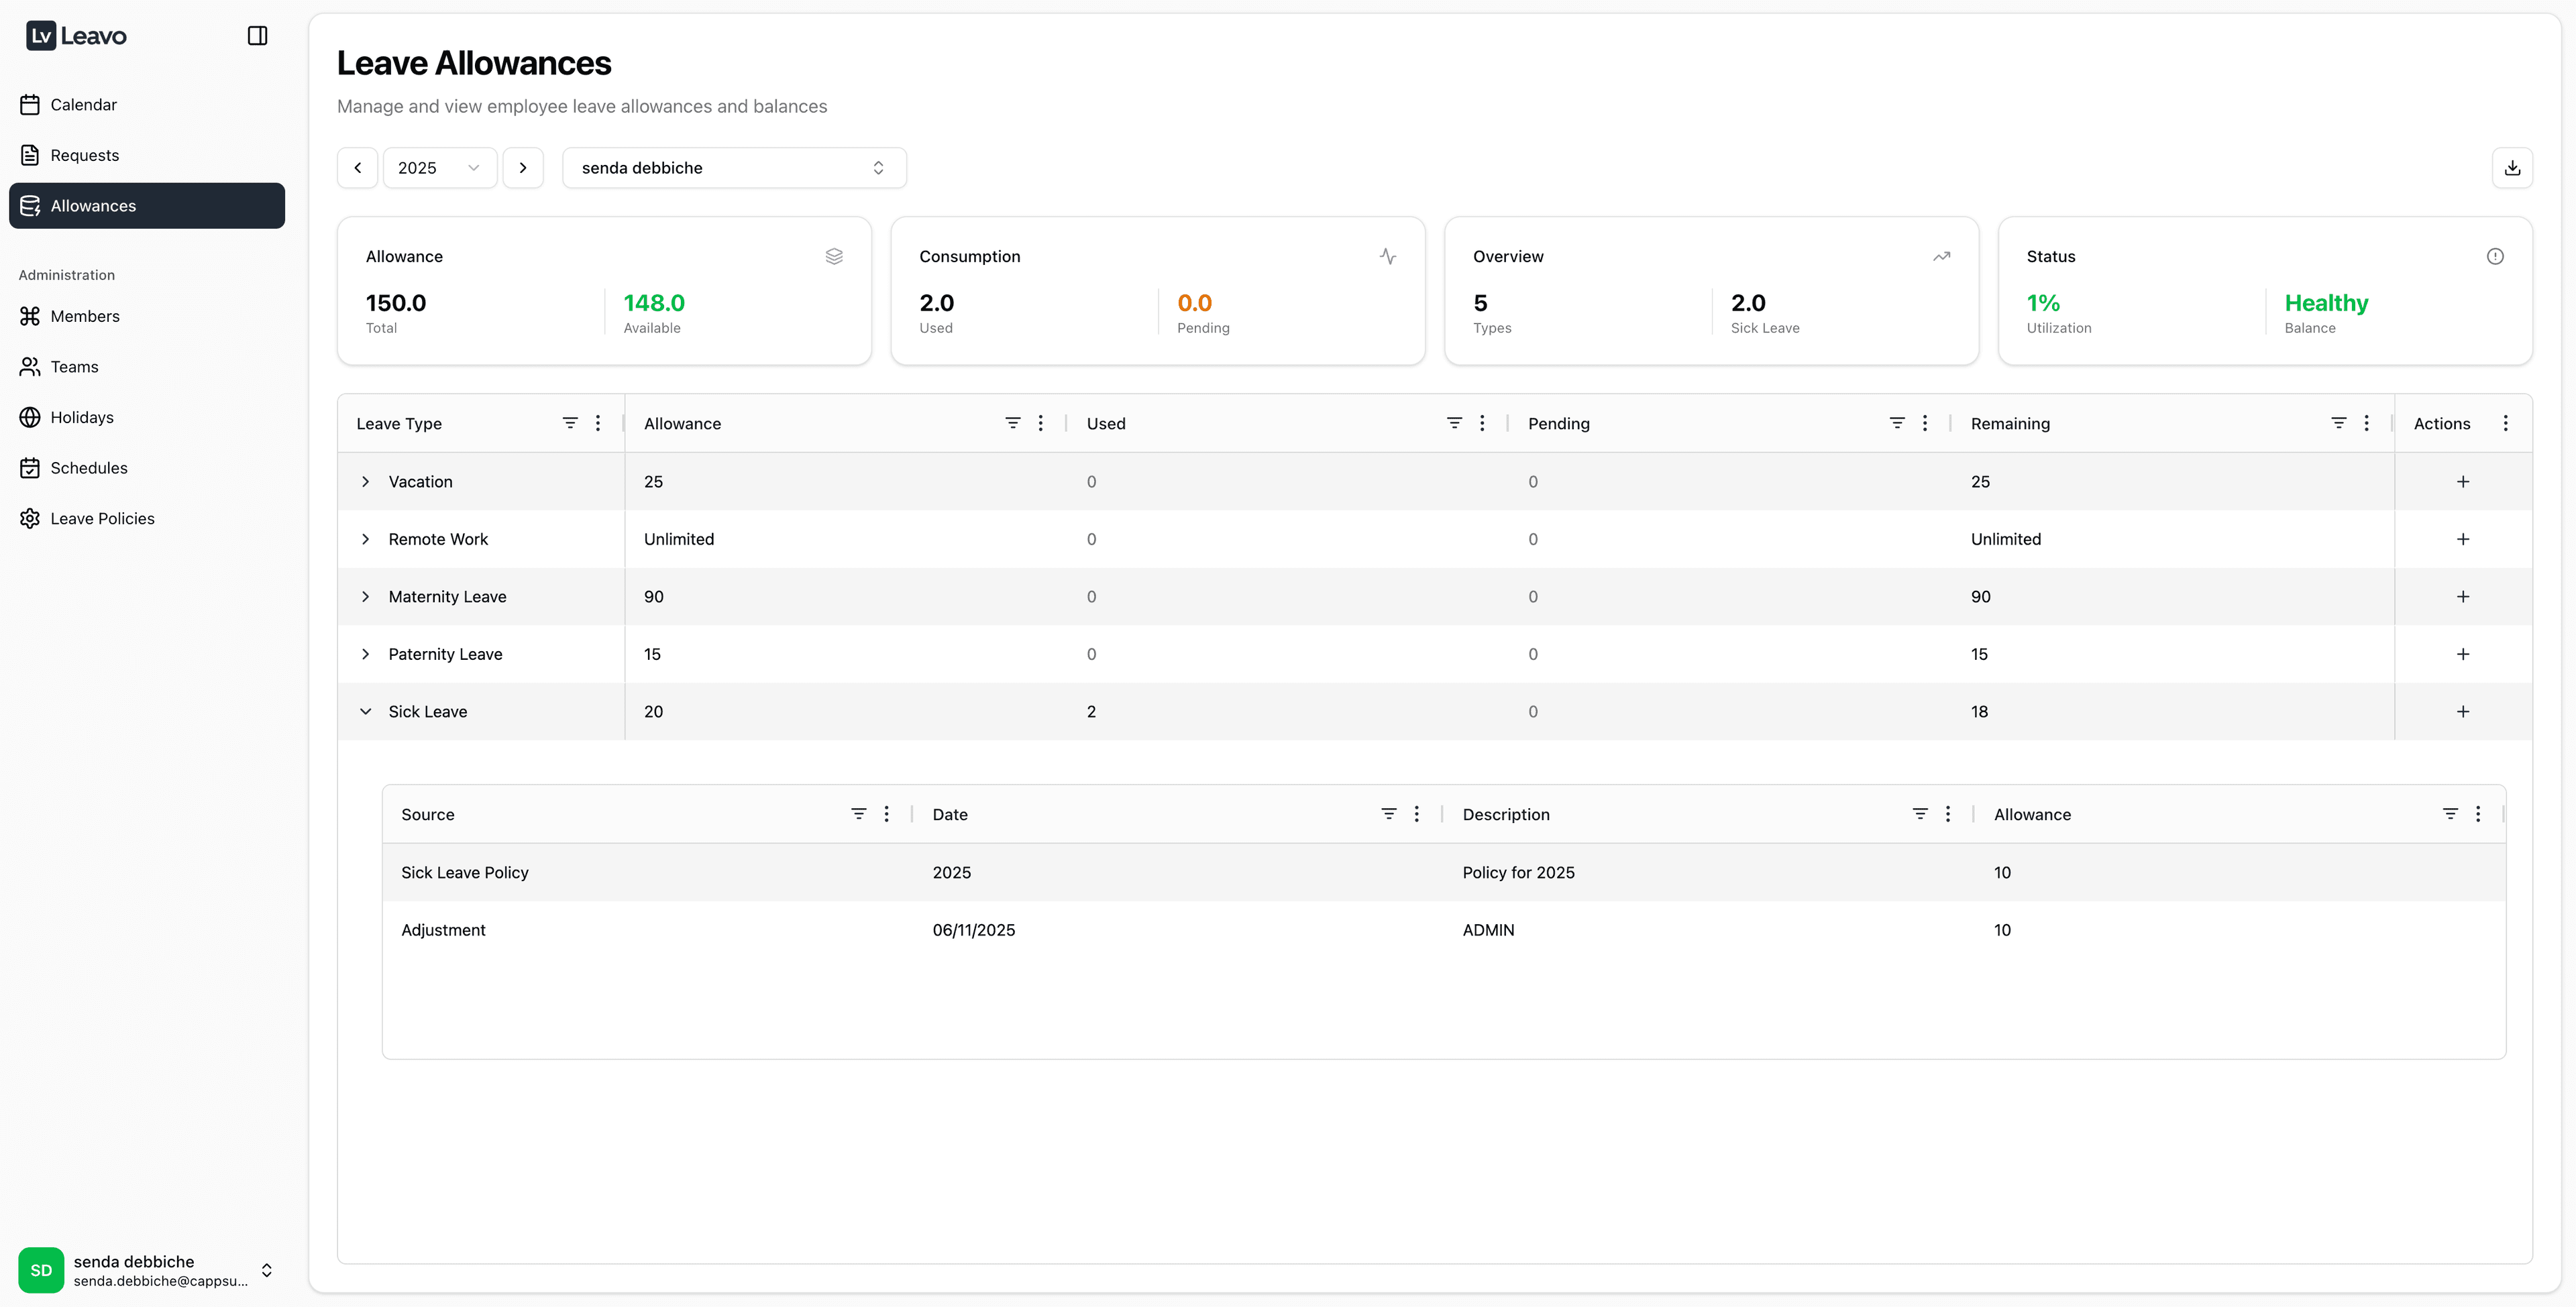Click the Status card info icon
The width and height of the screenshot is (2576, 1307).
[2495, 256]
